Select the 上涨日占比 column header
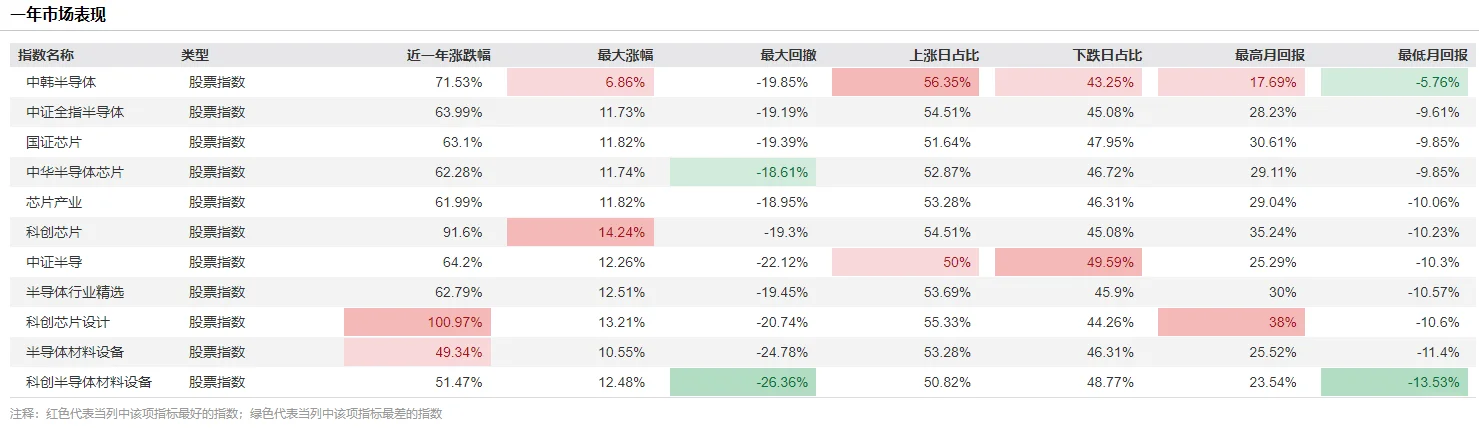The width and height of the screenshot is (1479, 428). point(944,56)
